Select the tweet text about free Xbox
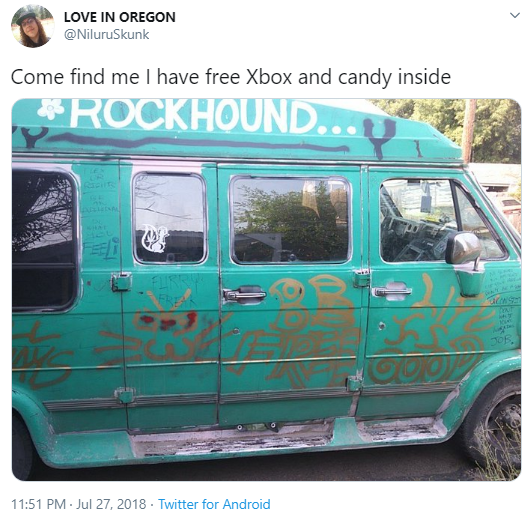Image resolution: width=528 pixels, height=520 pixels. (x=231, y=77)
